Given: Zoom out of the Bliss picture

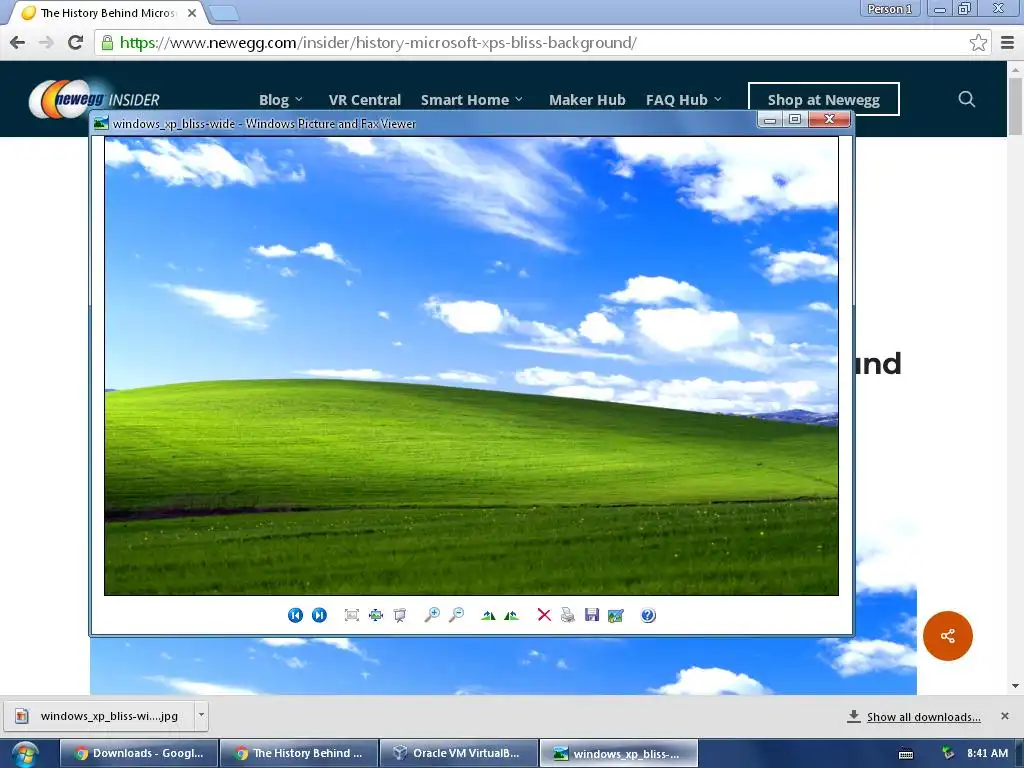Looking at the screenshot, I should [x=456, y=615].
